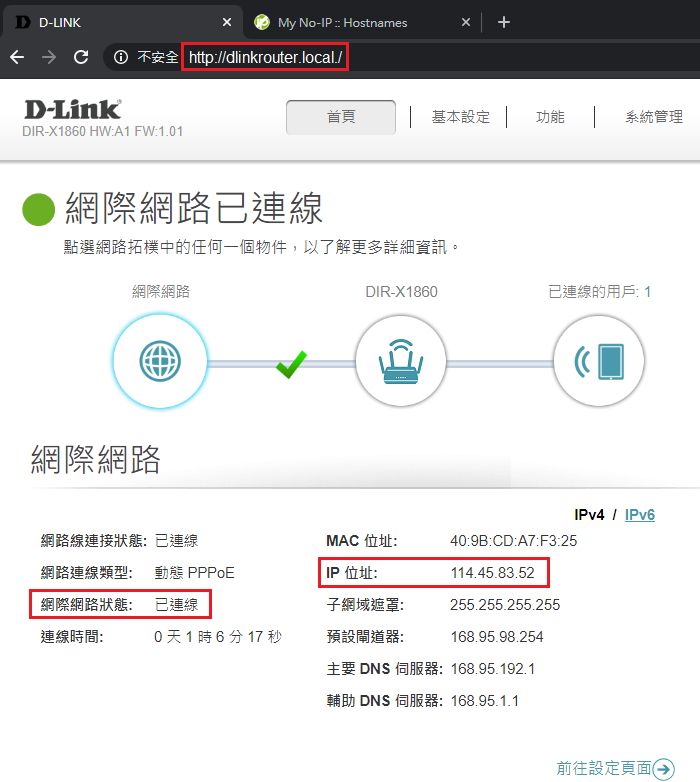Select the Internet globe icon in topology
700x782 pixels.
point(160,361)
